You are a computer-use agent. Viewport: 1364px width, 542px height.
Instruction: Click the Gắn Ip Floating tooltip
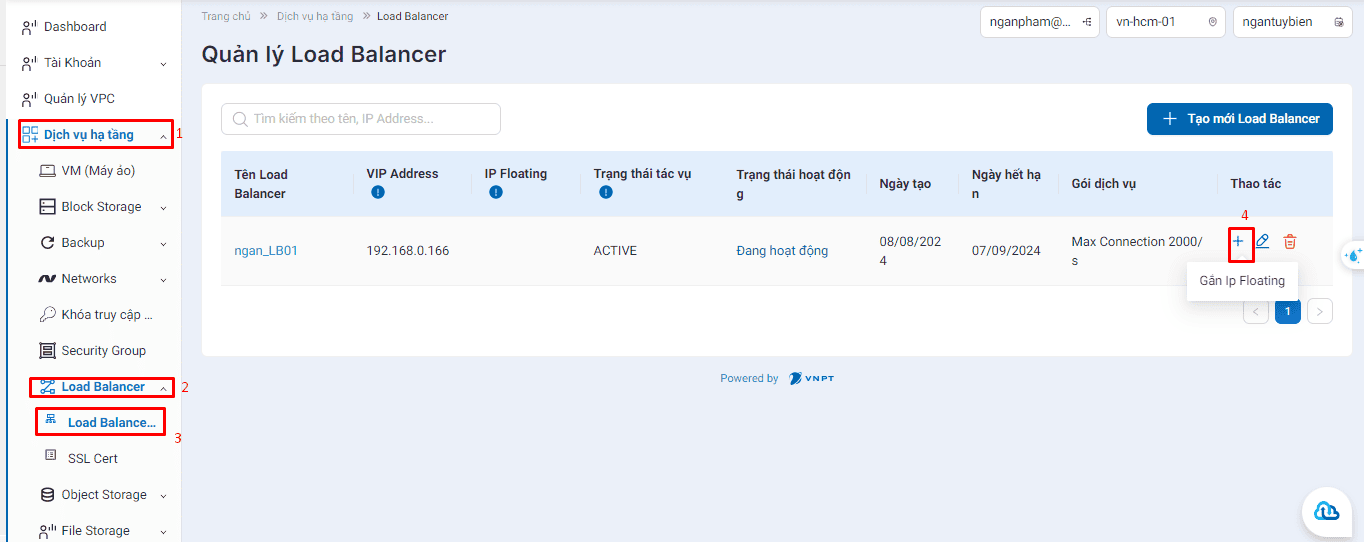click(1242, 281)
